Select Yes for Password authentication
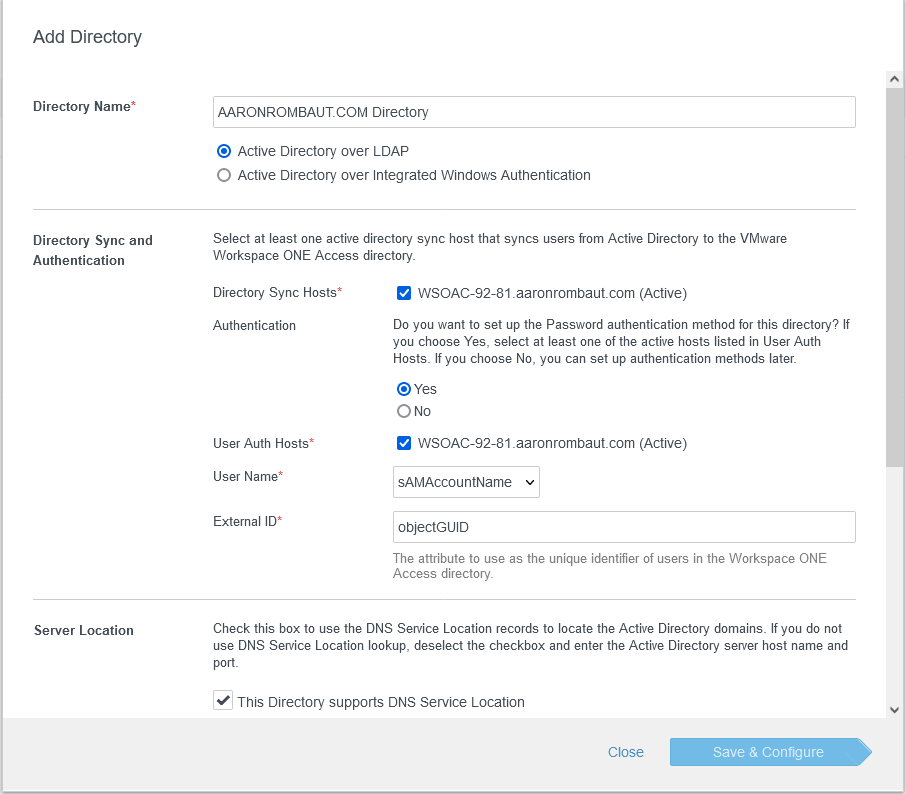 [404, 389]
